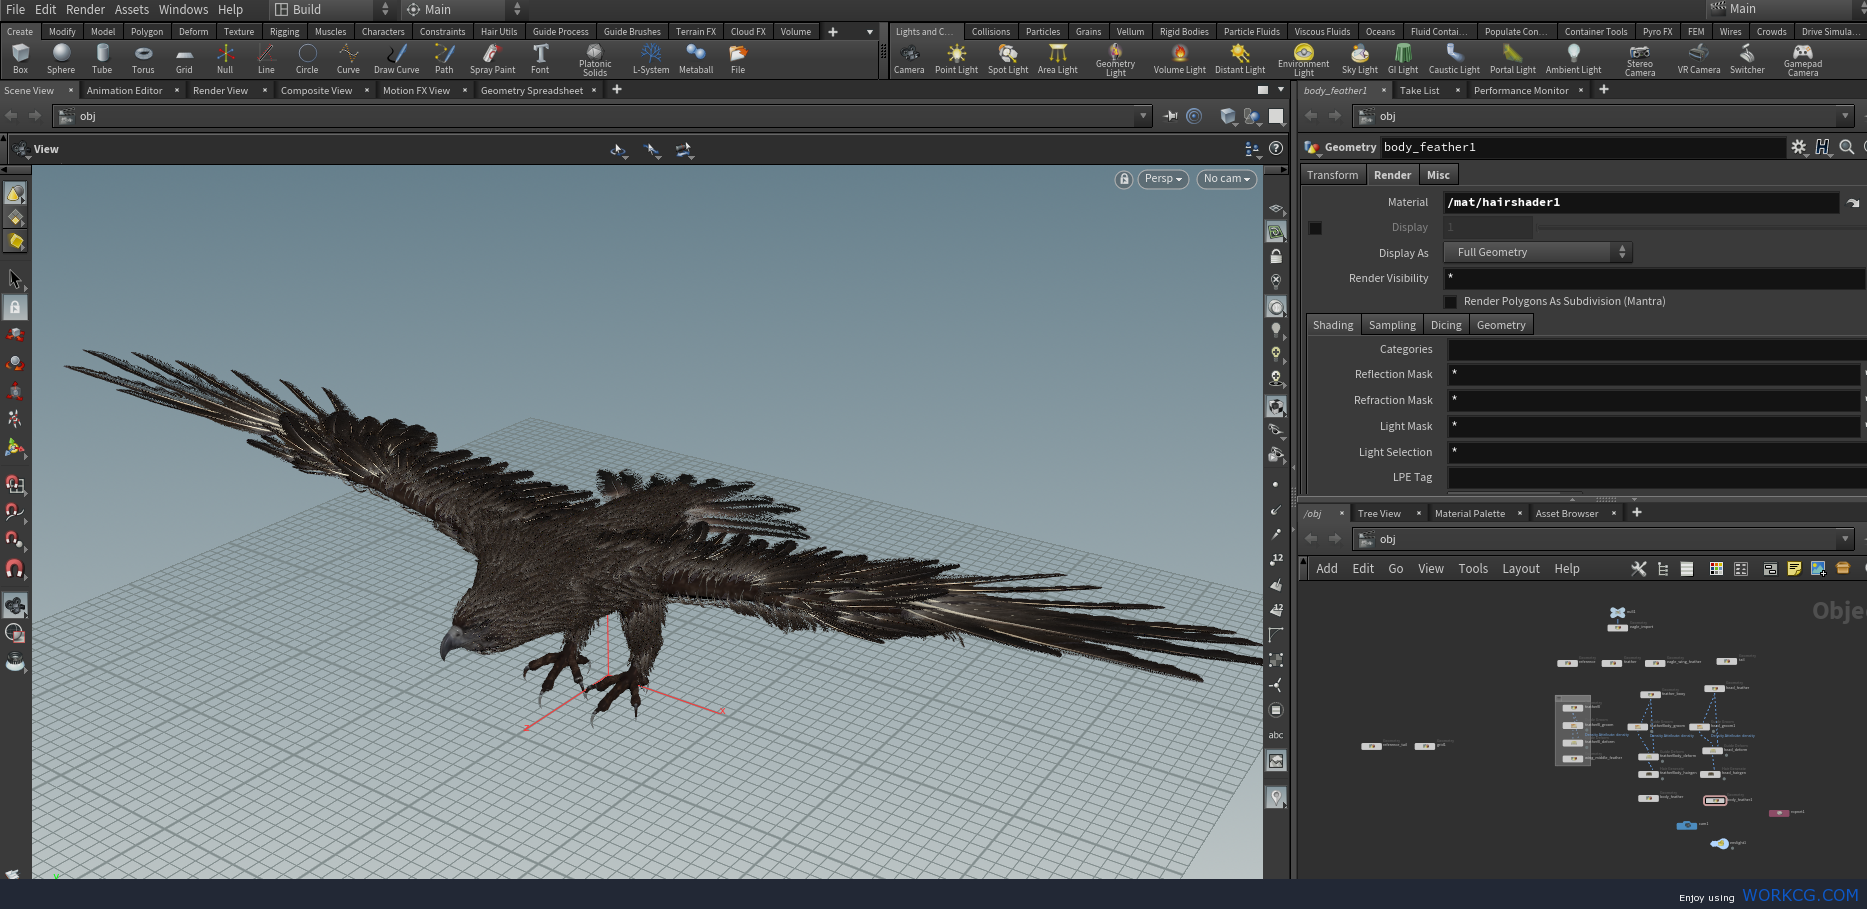This screenshot has width=1867, height=909.
Task: Add a new pane tab next to Performance Monitor
Action: [1603, 90]
